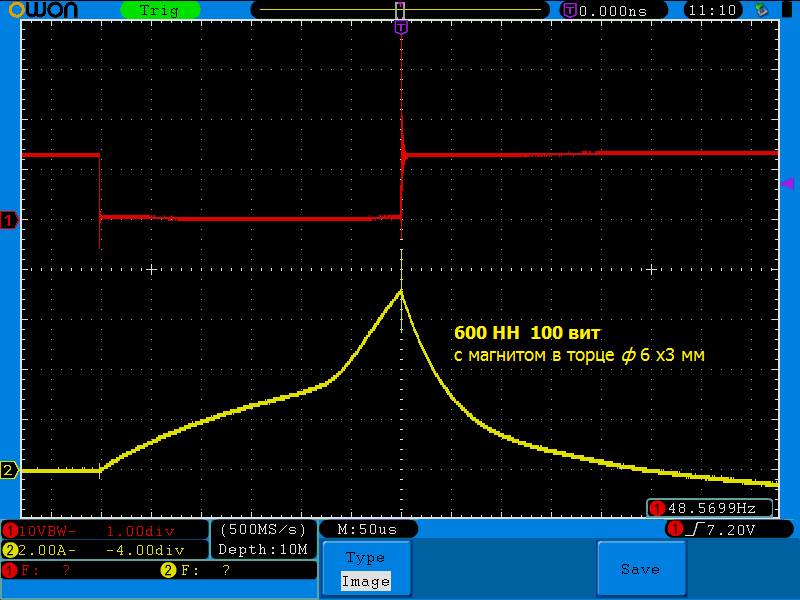Select the Image type value
Viewport: 800px width, 600px height.
[x=365, y=581]
